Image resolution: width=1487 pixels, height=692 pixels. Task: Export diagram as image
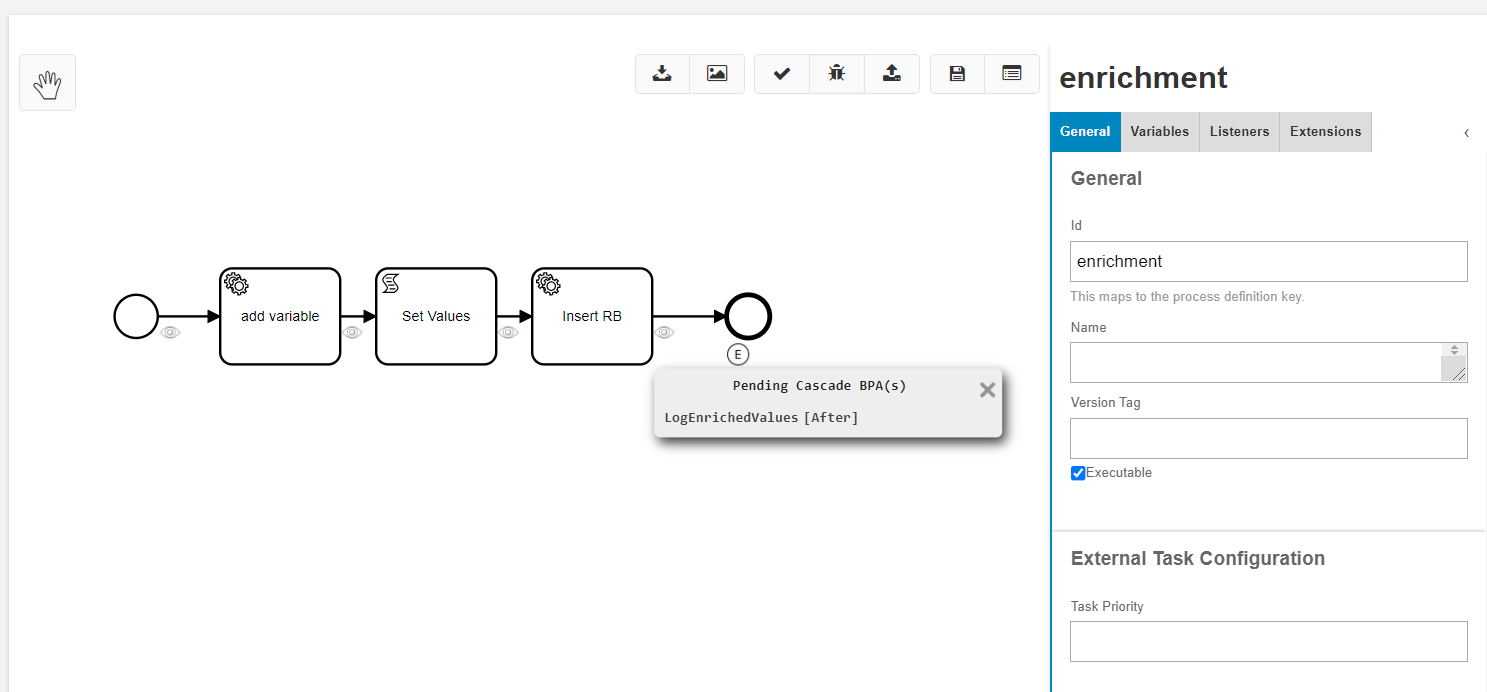(717, 74)
